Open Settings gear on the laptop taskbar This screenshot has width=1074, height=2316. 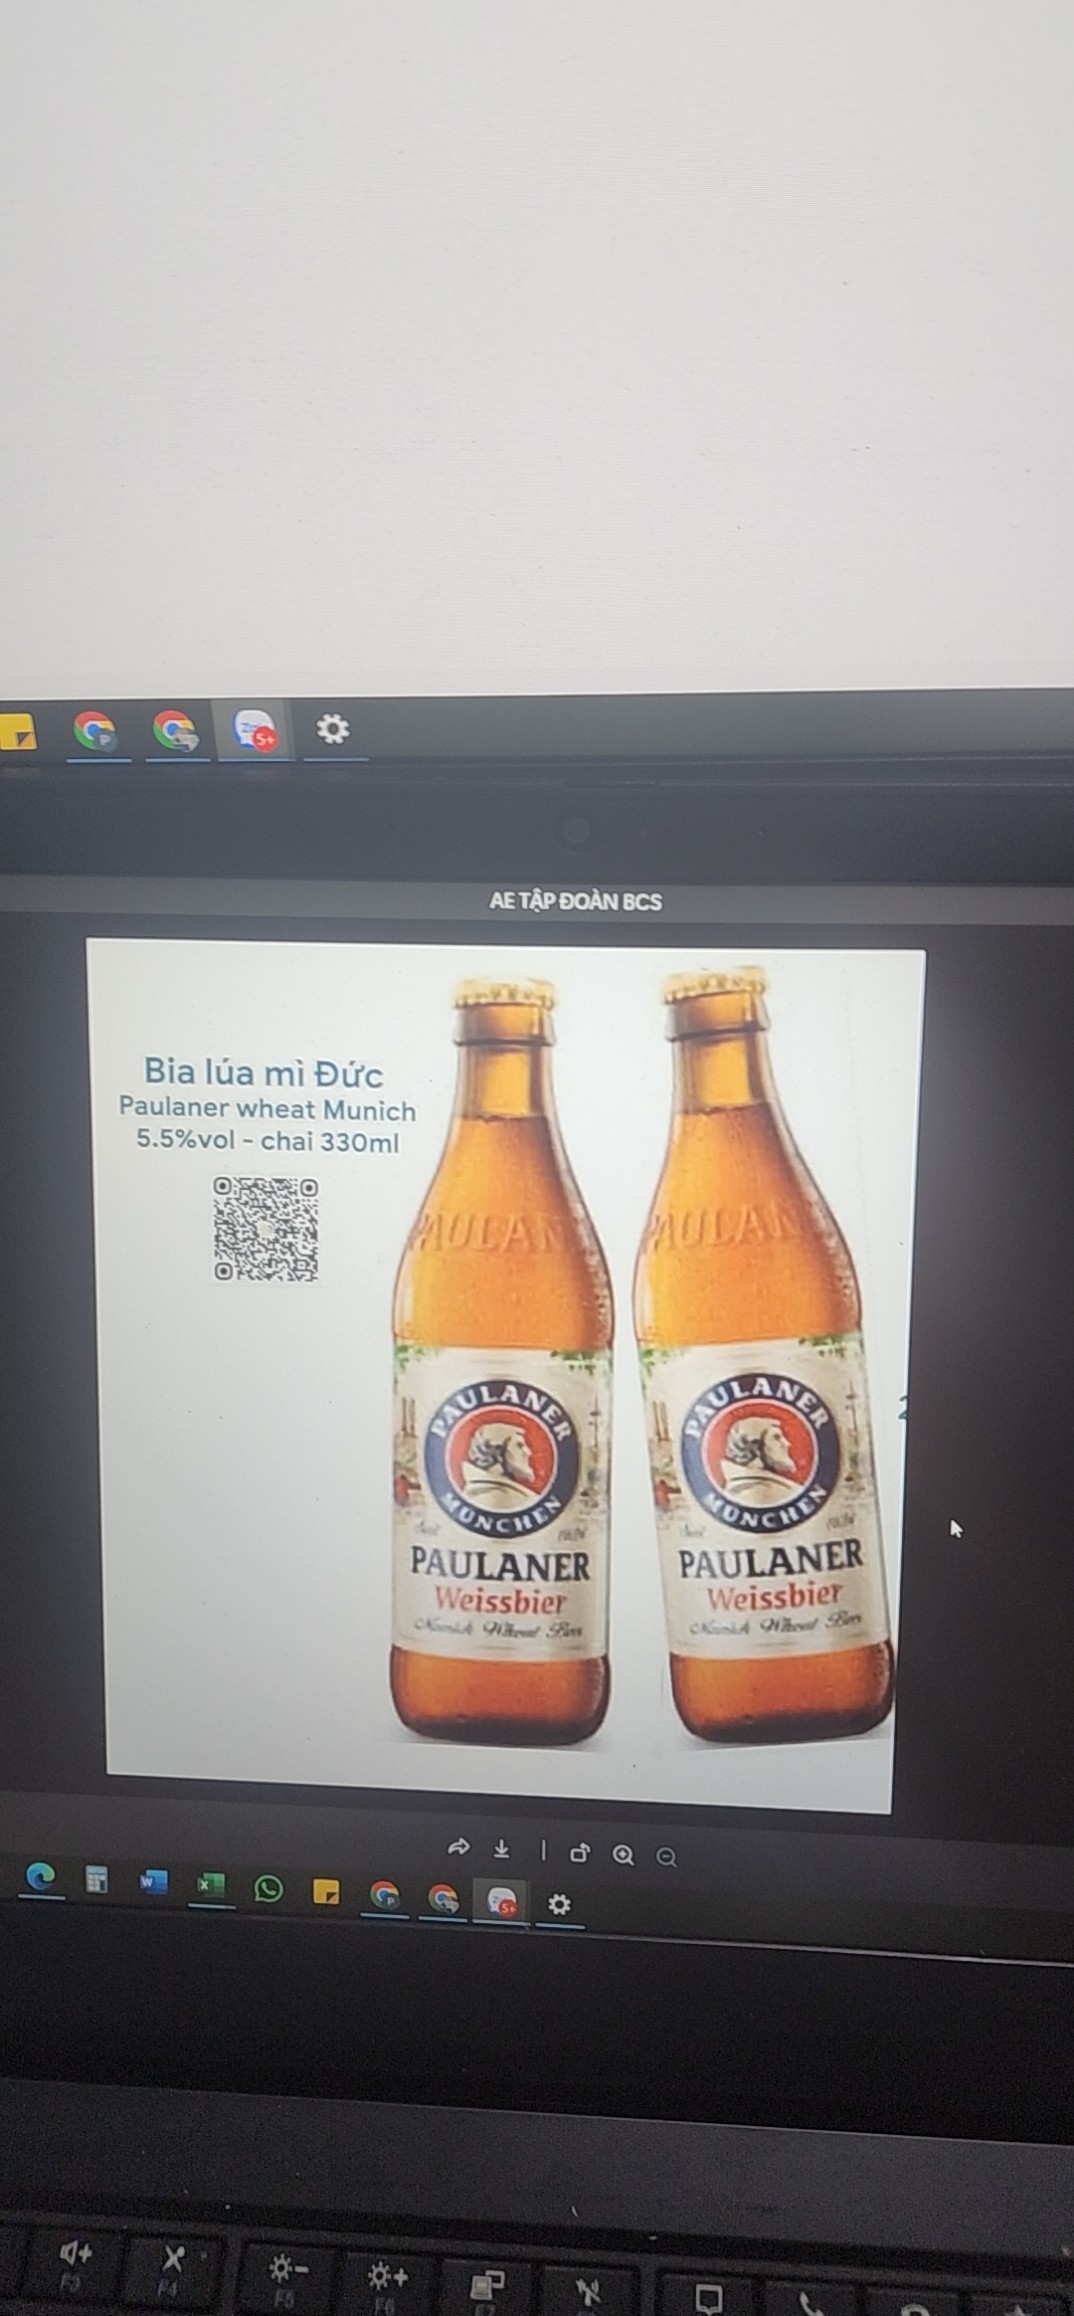560,1904
